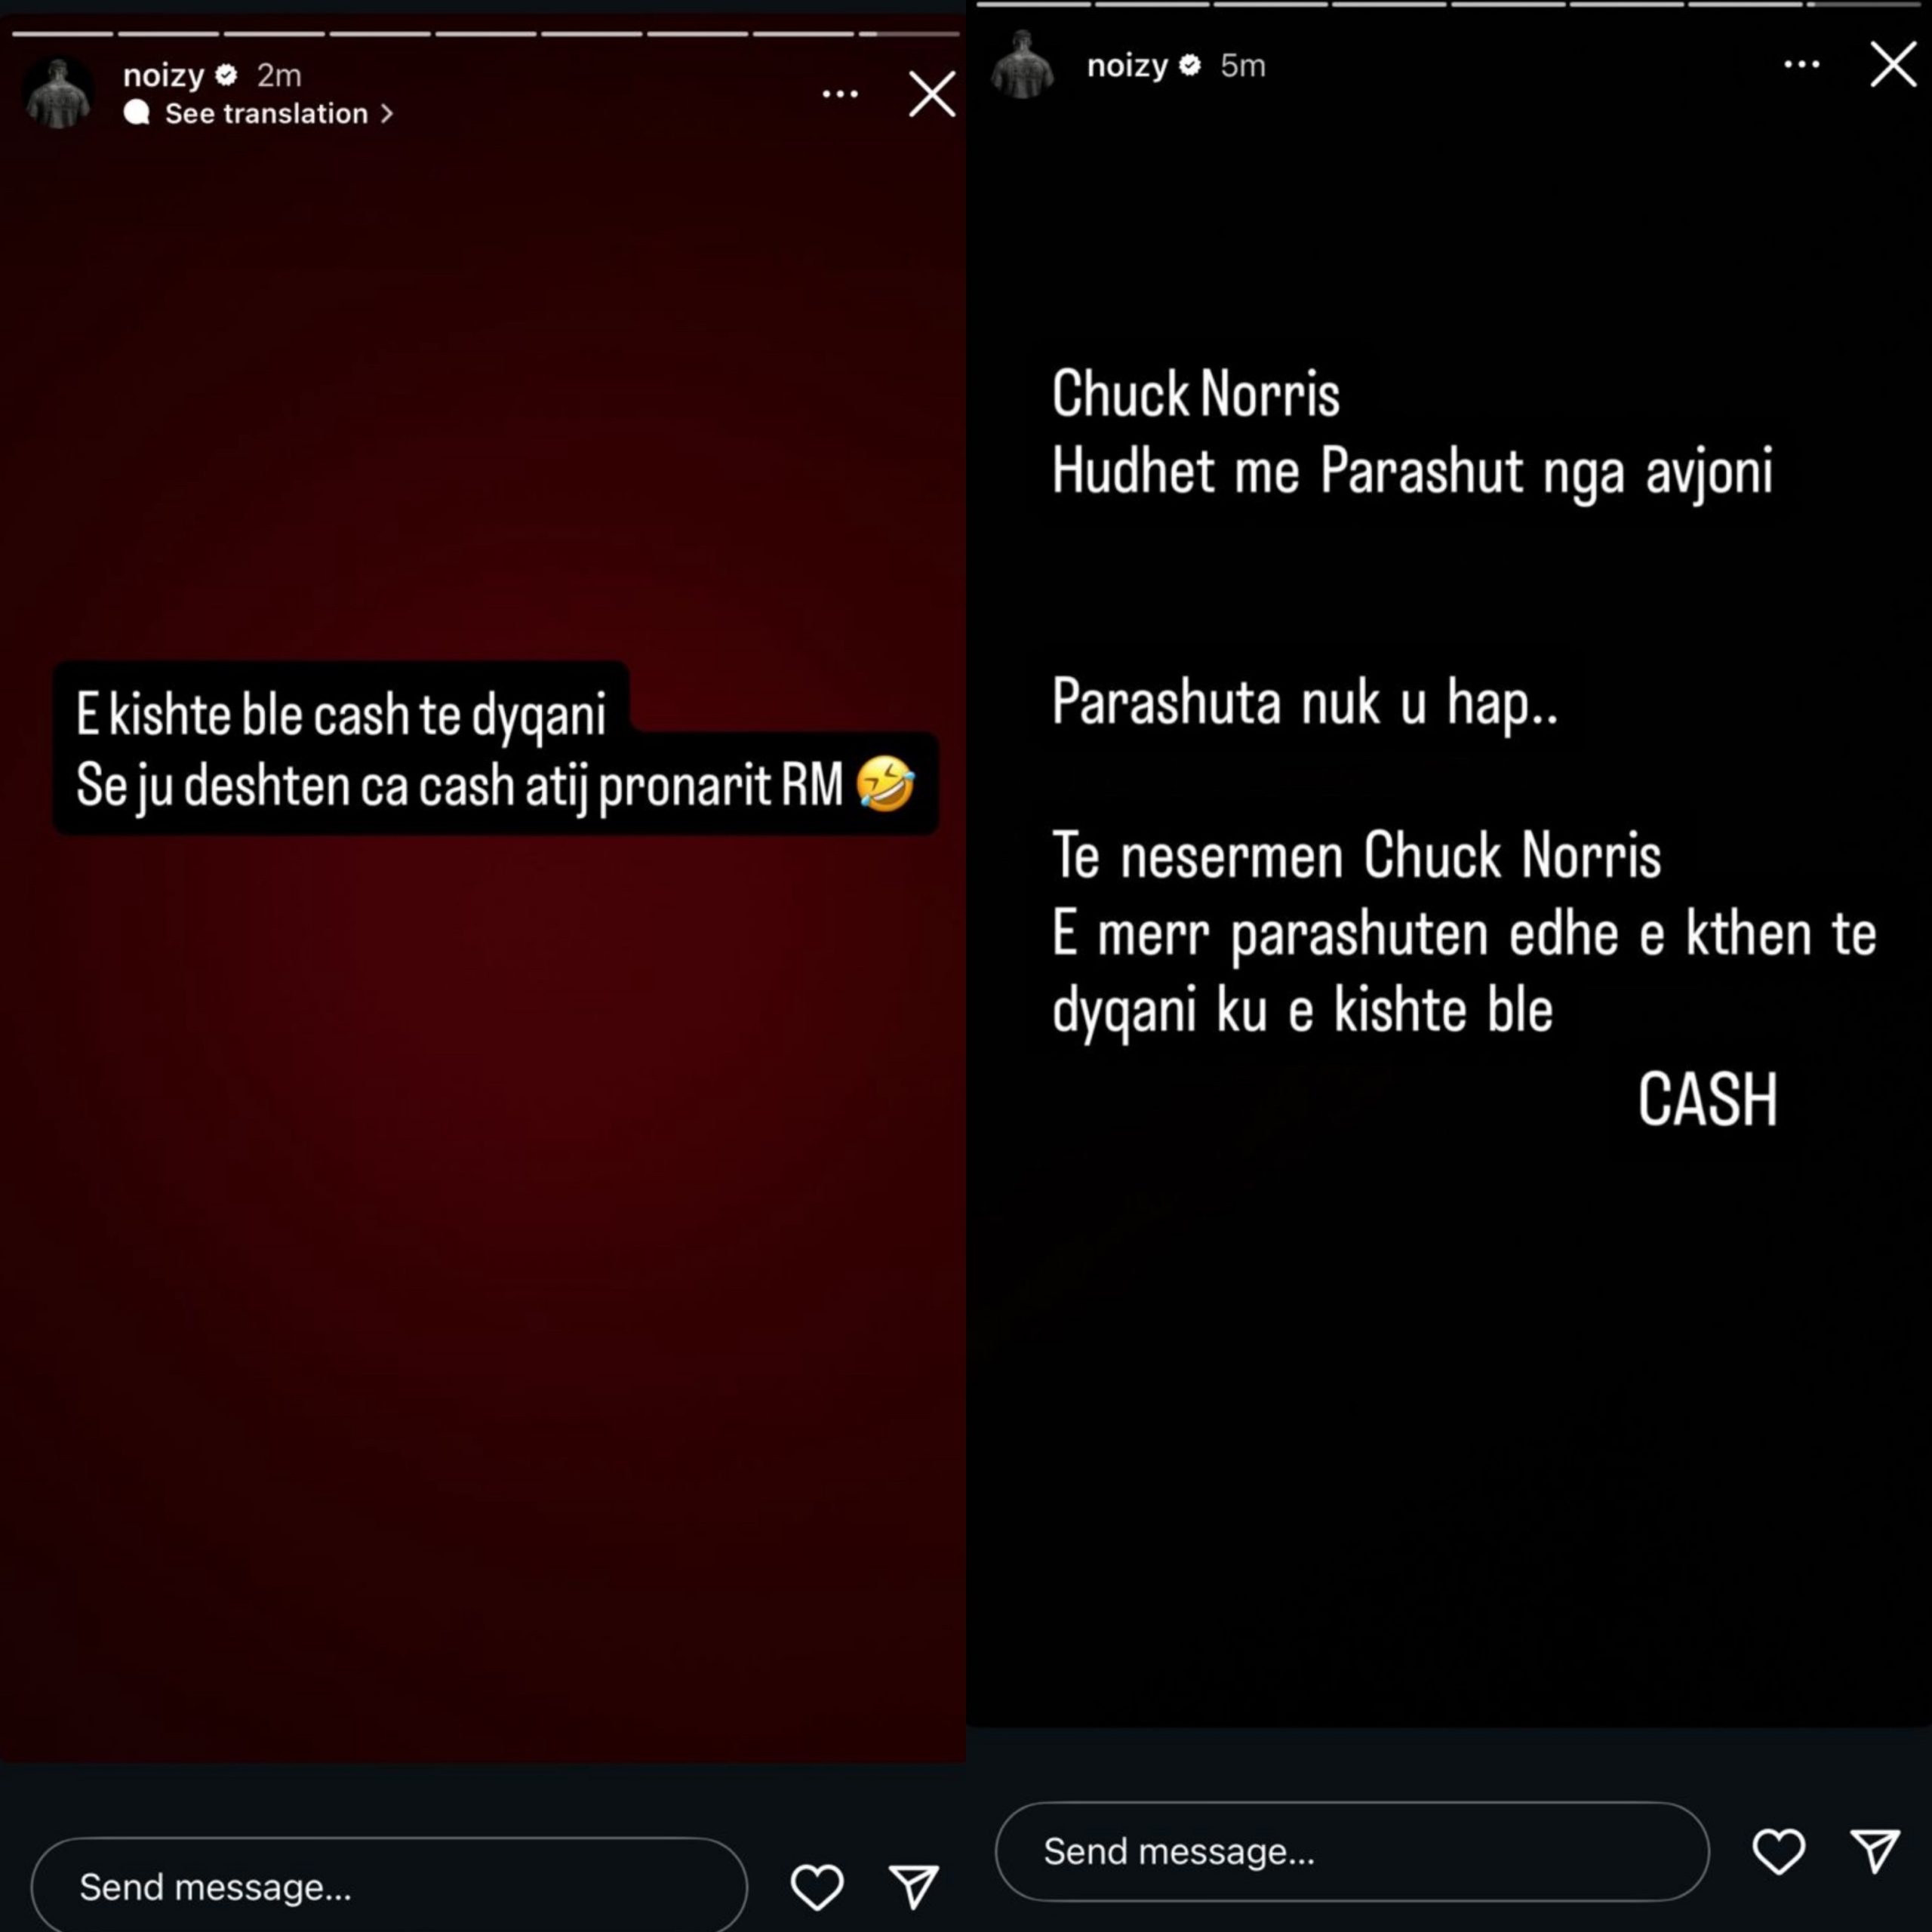Open noizy avatar on right story
The height and width of the screenshot is (1932, 1932).
coord(1022,65)
